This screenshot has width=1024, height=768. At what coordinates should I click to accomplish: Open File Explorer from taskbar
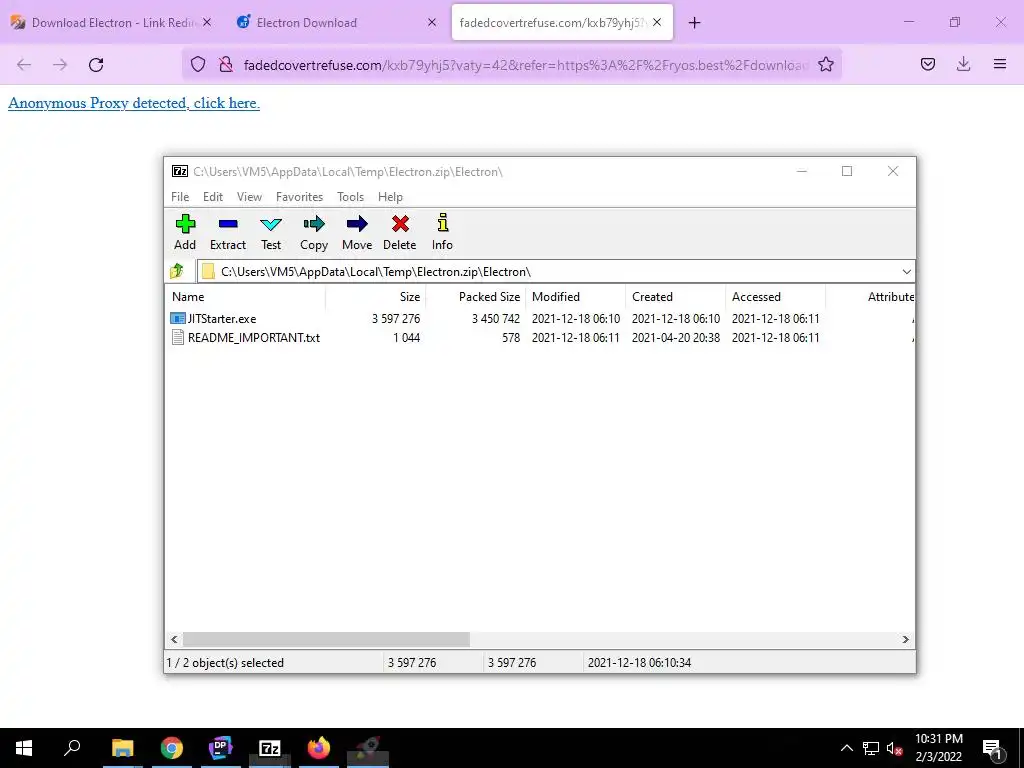122,748
